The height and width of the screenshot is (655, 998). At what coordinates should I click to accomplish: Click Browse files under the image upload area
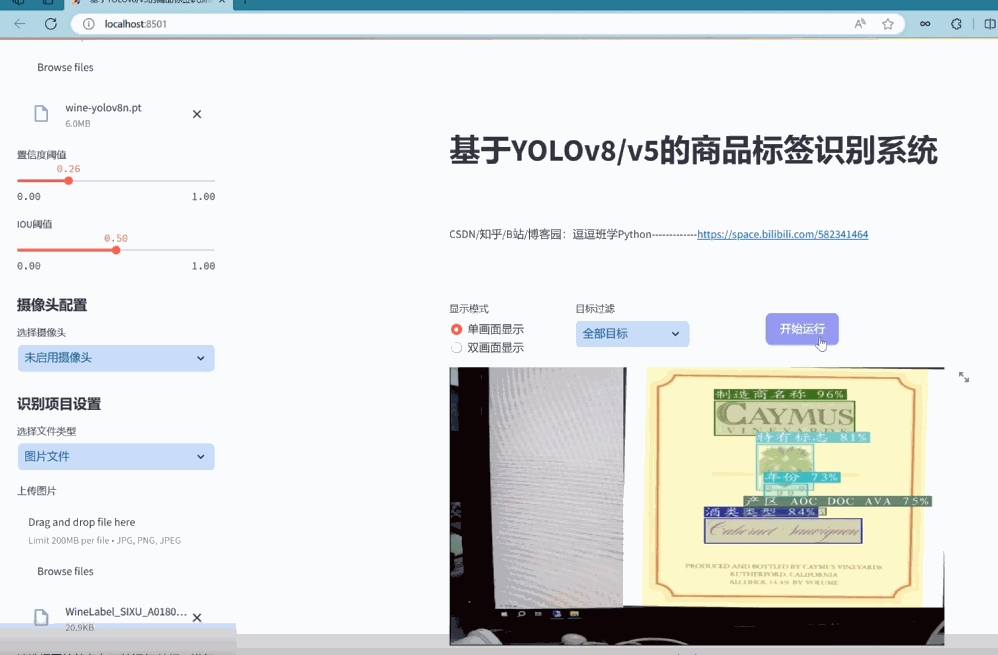(x=66, y=572)
